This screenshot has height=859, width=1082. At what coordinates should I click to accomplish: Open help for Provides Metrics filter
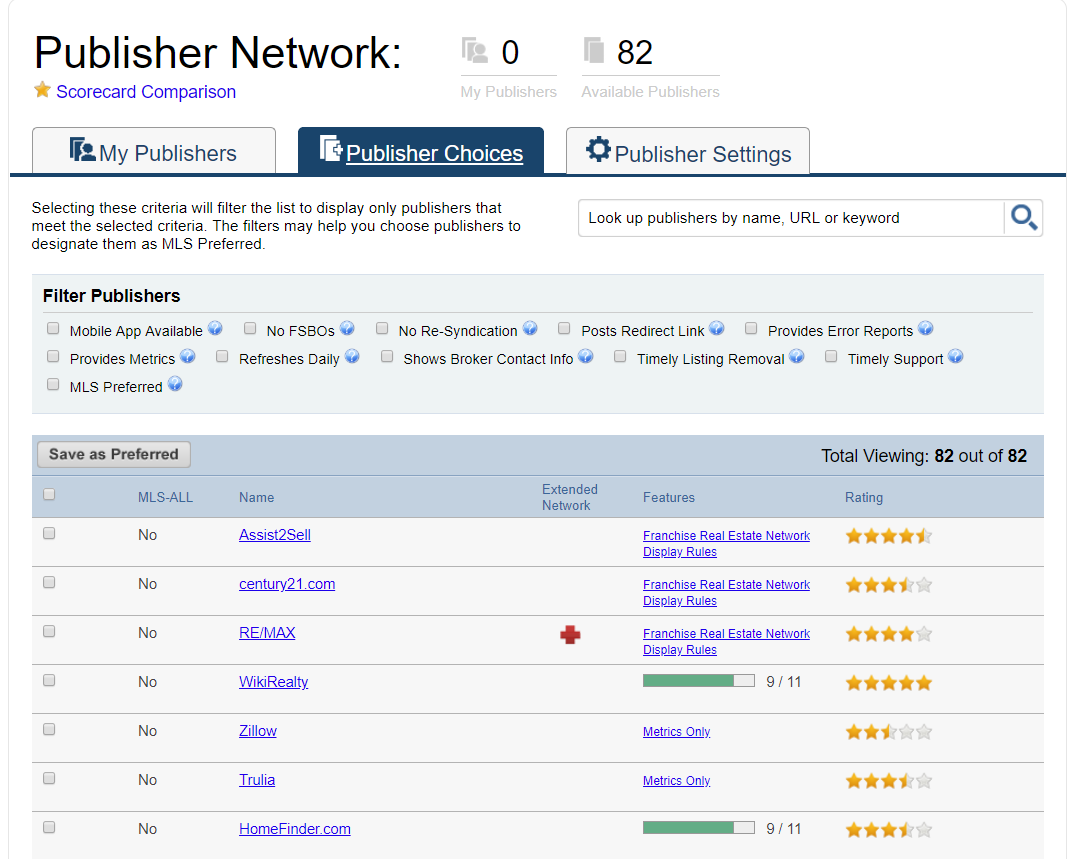click(x=188, y=357)
